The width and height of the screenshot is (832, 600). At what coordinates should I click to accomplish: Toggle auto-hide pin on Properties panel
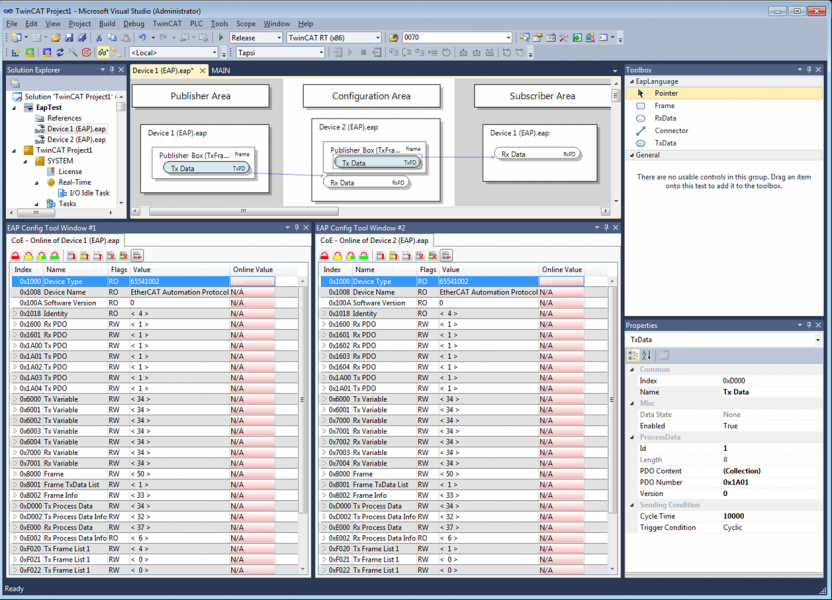(x=809, y=325)
